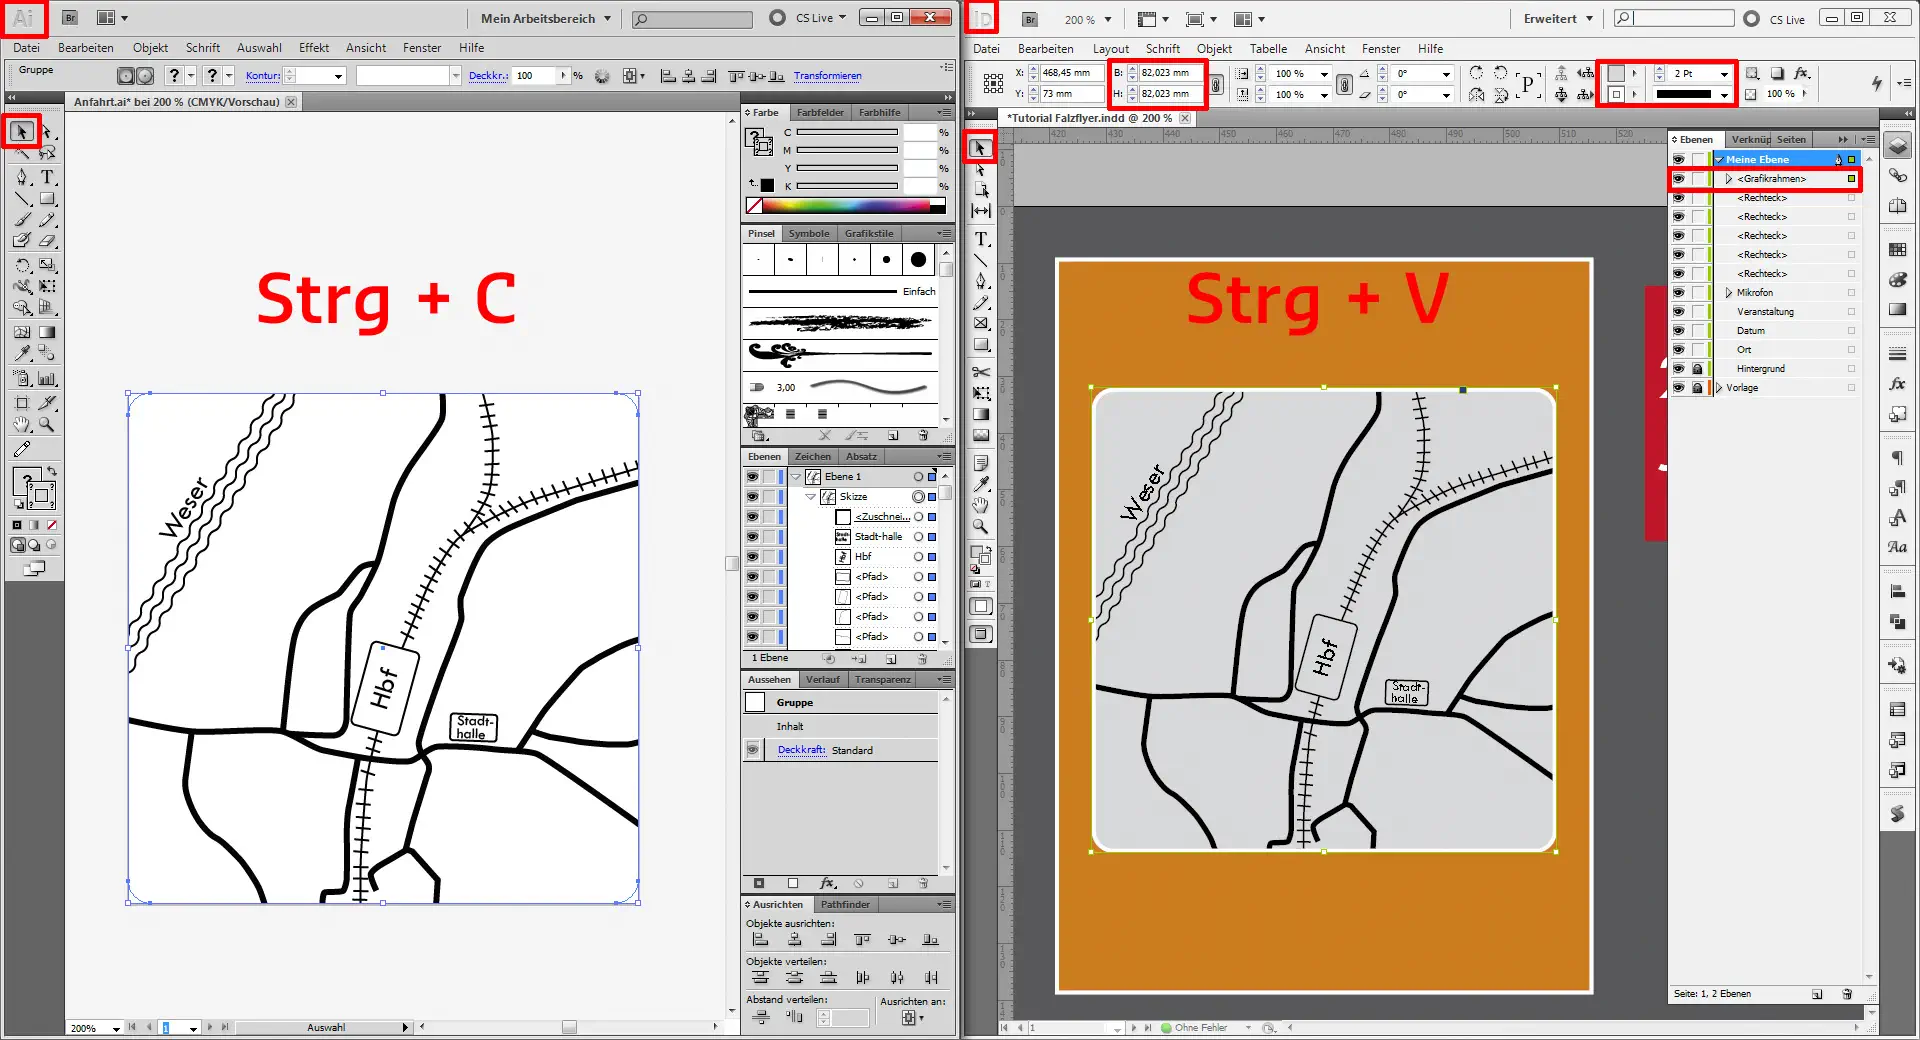Click the trash icon in Illustrator's Ebenen panel

pos(922,658)
